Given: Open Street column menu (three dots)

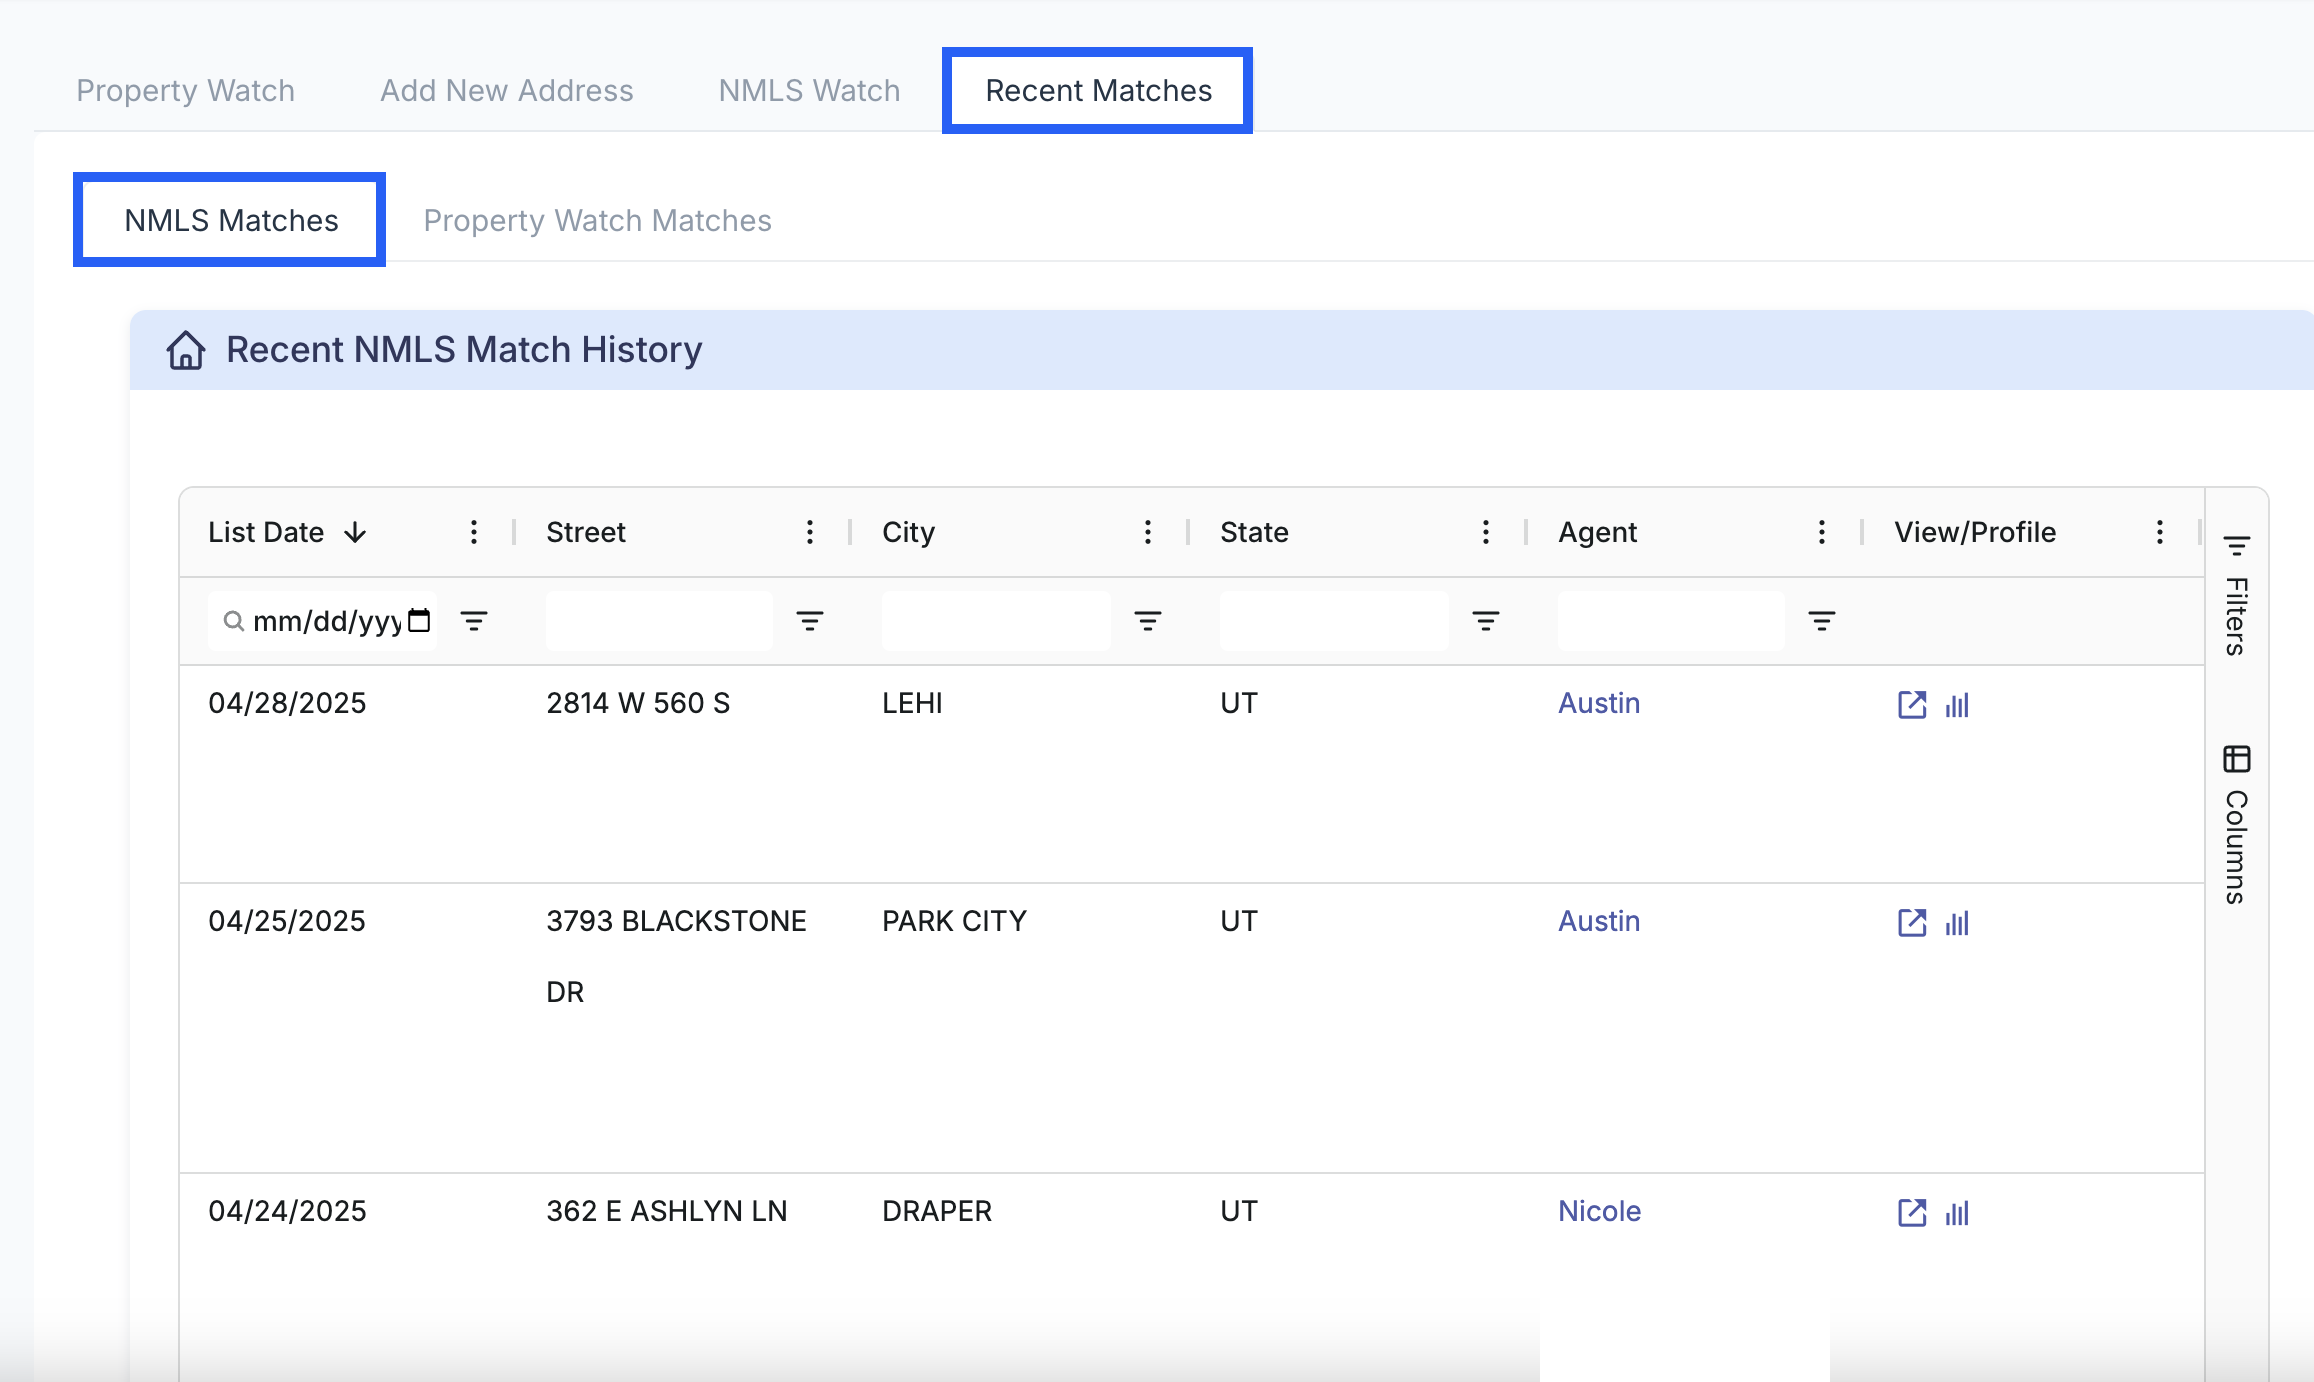Looking at the screenshot, I should (810, 532).
